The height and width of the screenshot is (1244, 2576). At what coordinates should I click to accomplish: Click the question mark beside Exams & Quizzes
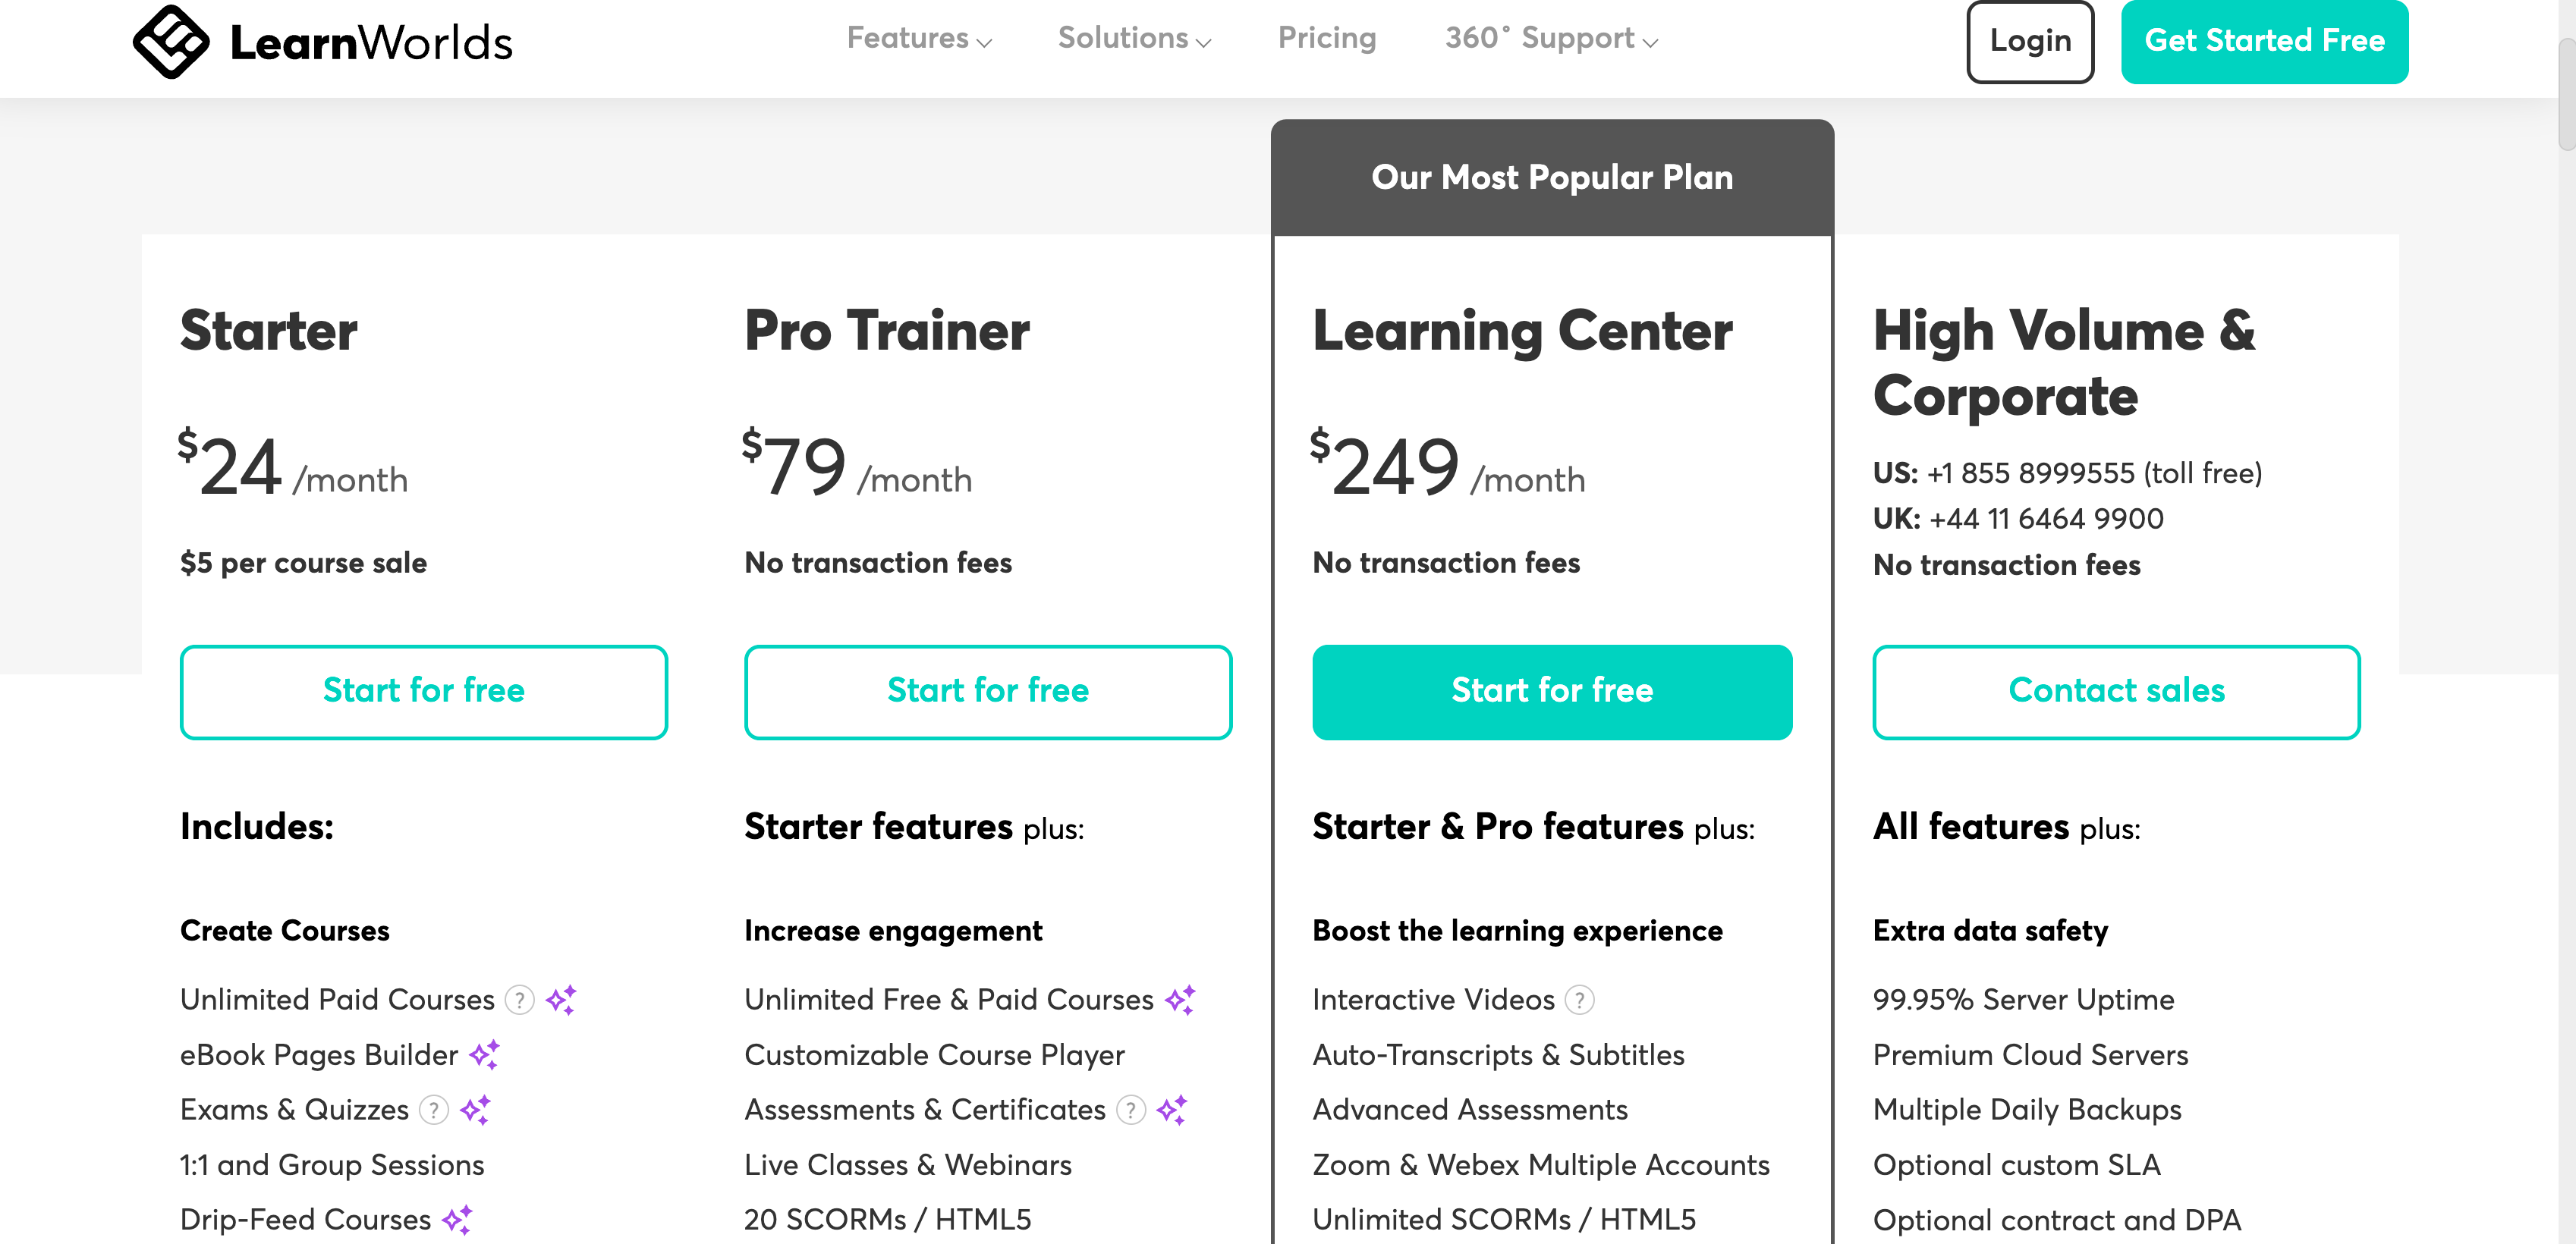[x=434, y=1110]
